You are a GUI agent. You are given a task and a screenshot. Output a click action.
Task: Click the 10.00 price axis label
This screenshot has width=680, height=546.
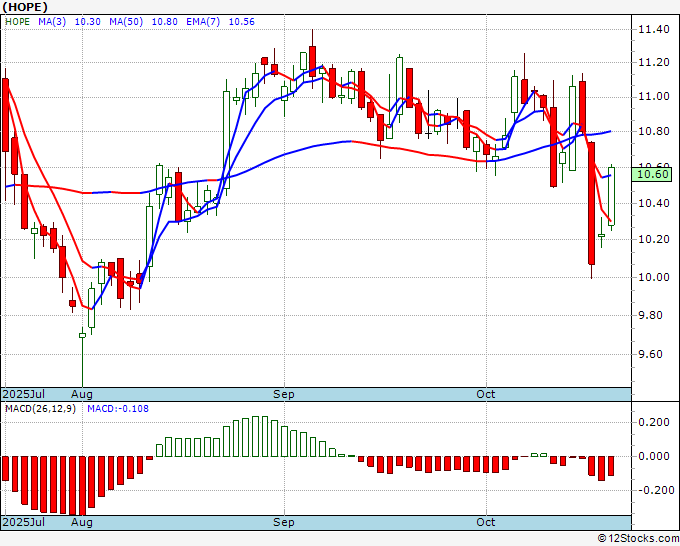654,277
